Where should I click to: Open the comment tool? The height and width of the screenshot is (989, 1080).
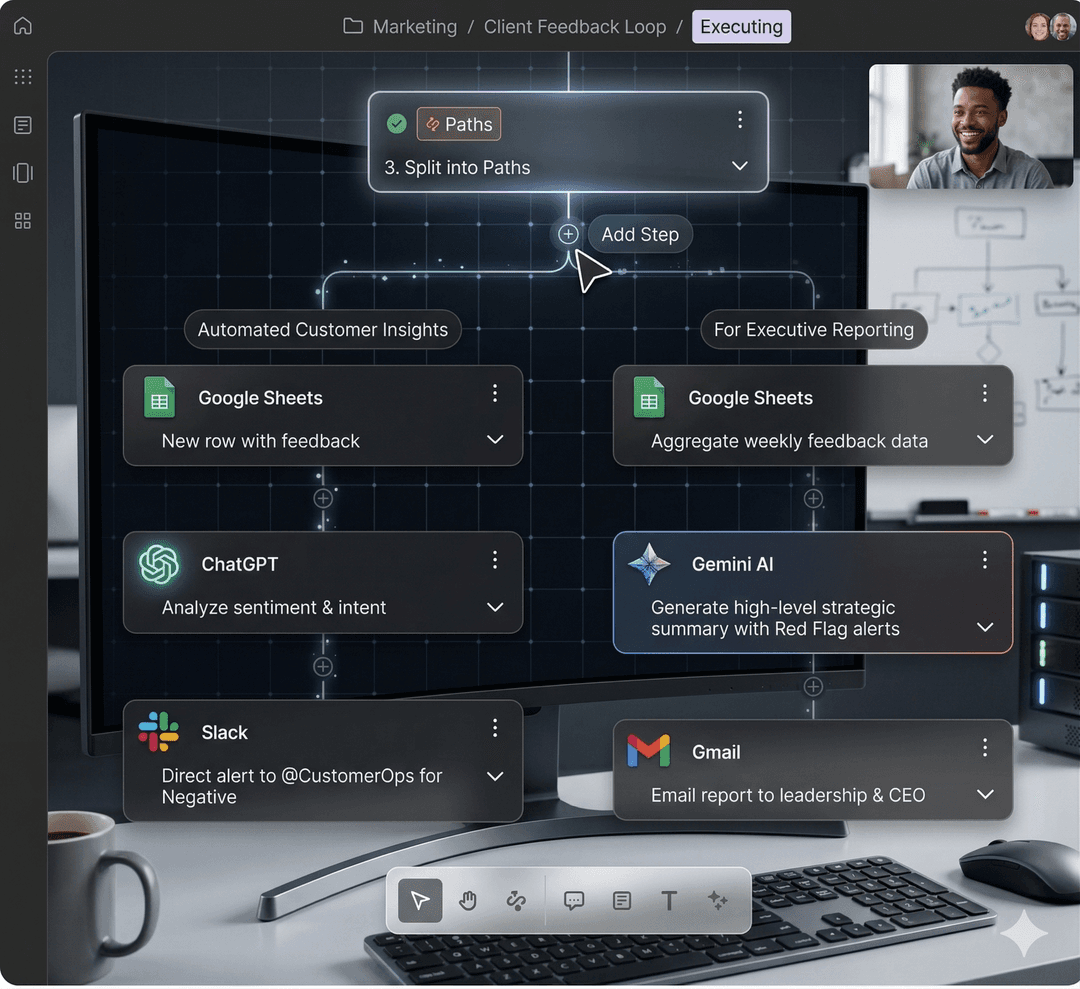point(573,900)
